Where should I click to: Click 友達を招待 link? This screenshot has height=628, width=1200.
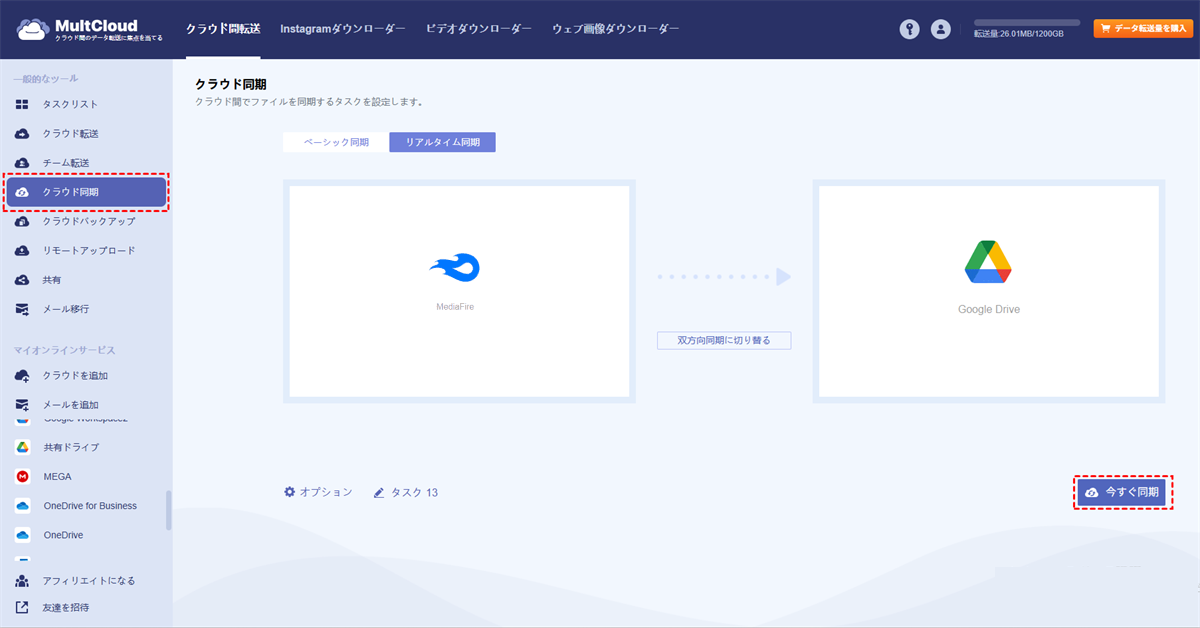point(65,607)
